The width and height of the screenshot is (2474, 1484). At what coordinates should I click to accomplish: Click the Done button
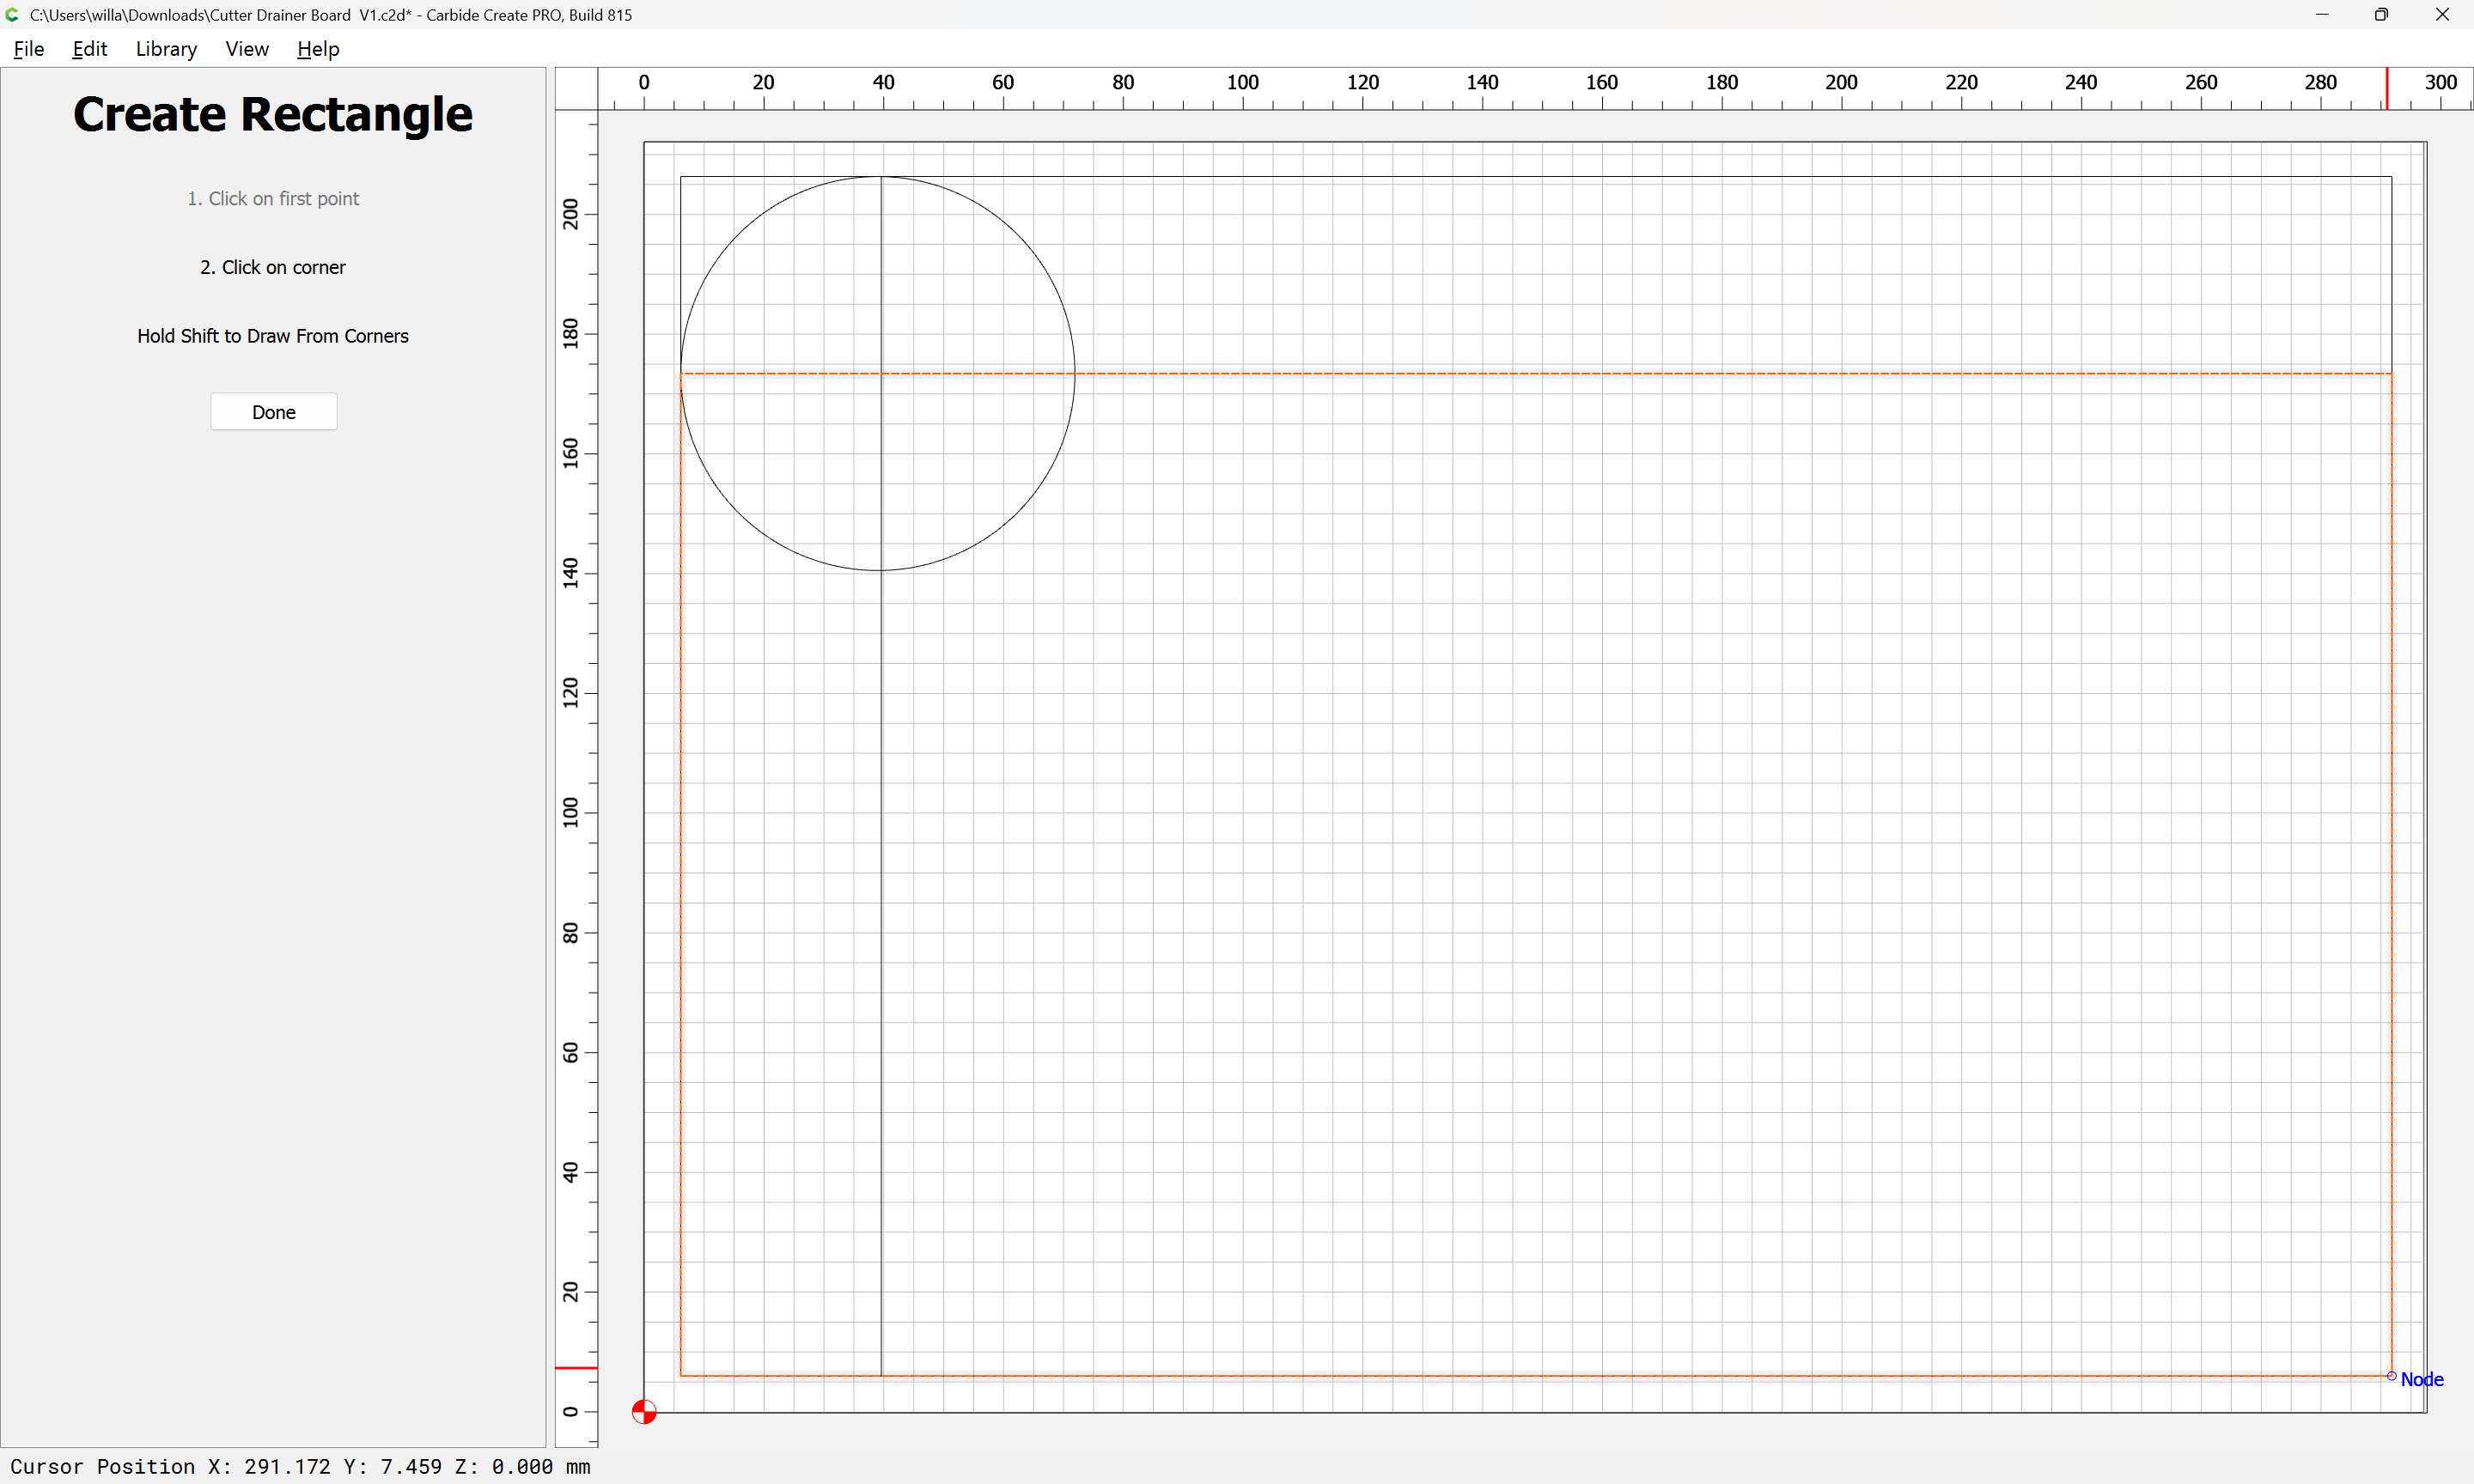coord(274,412)
